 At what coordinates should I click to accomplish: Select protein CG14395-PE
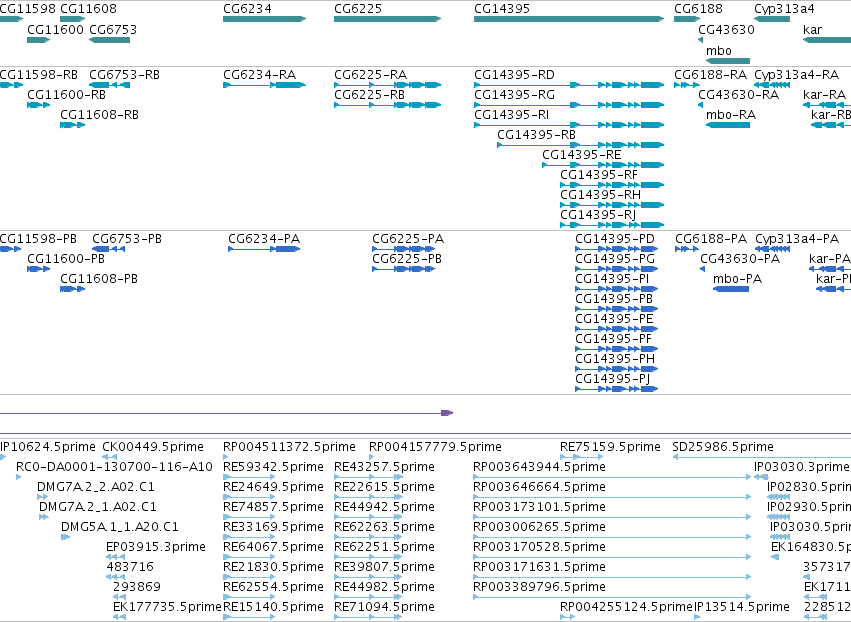617,329
